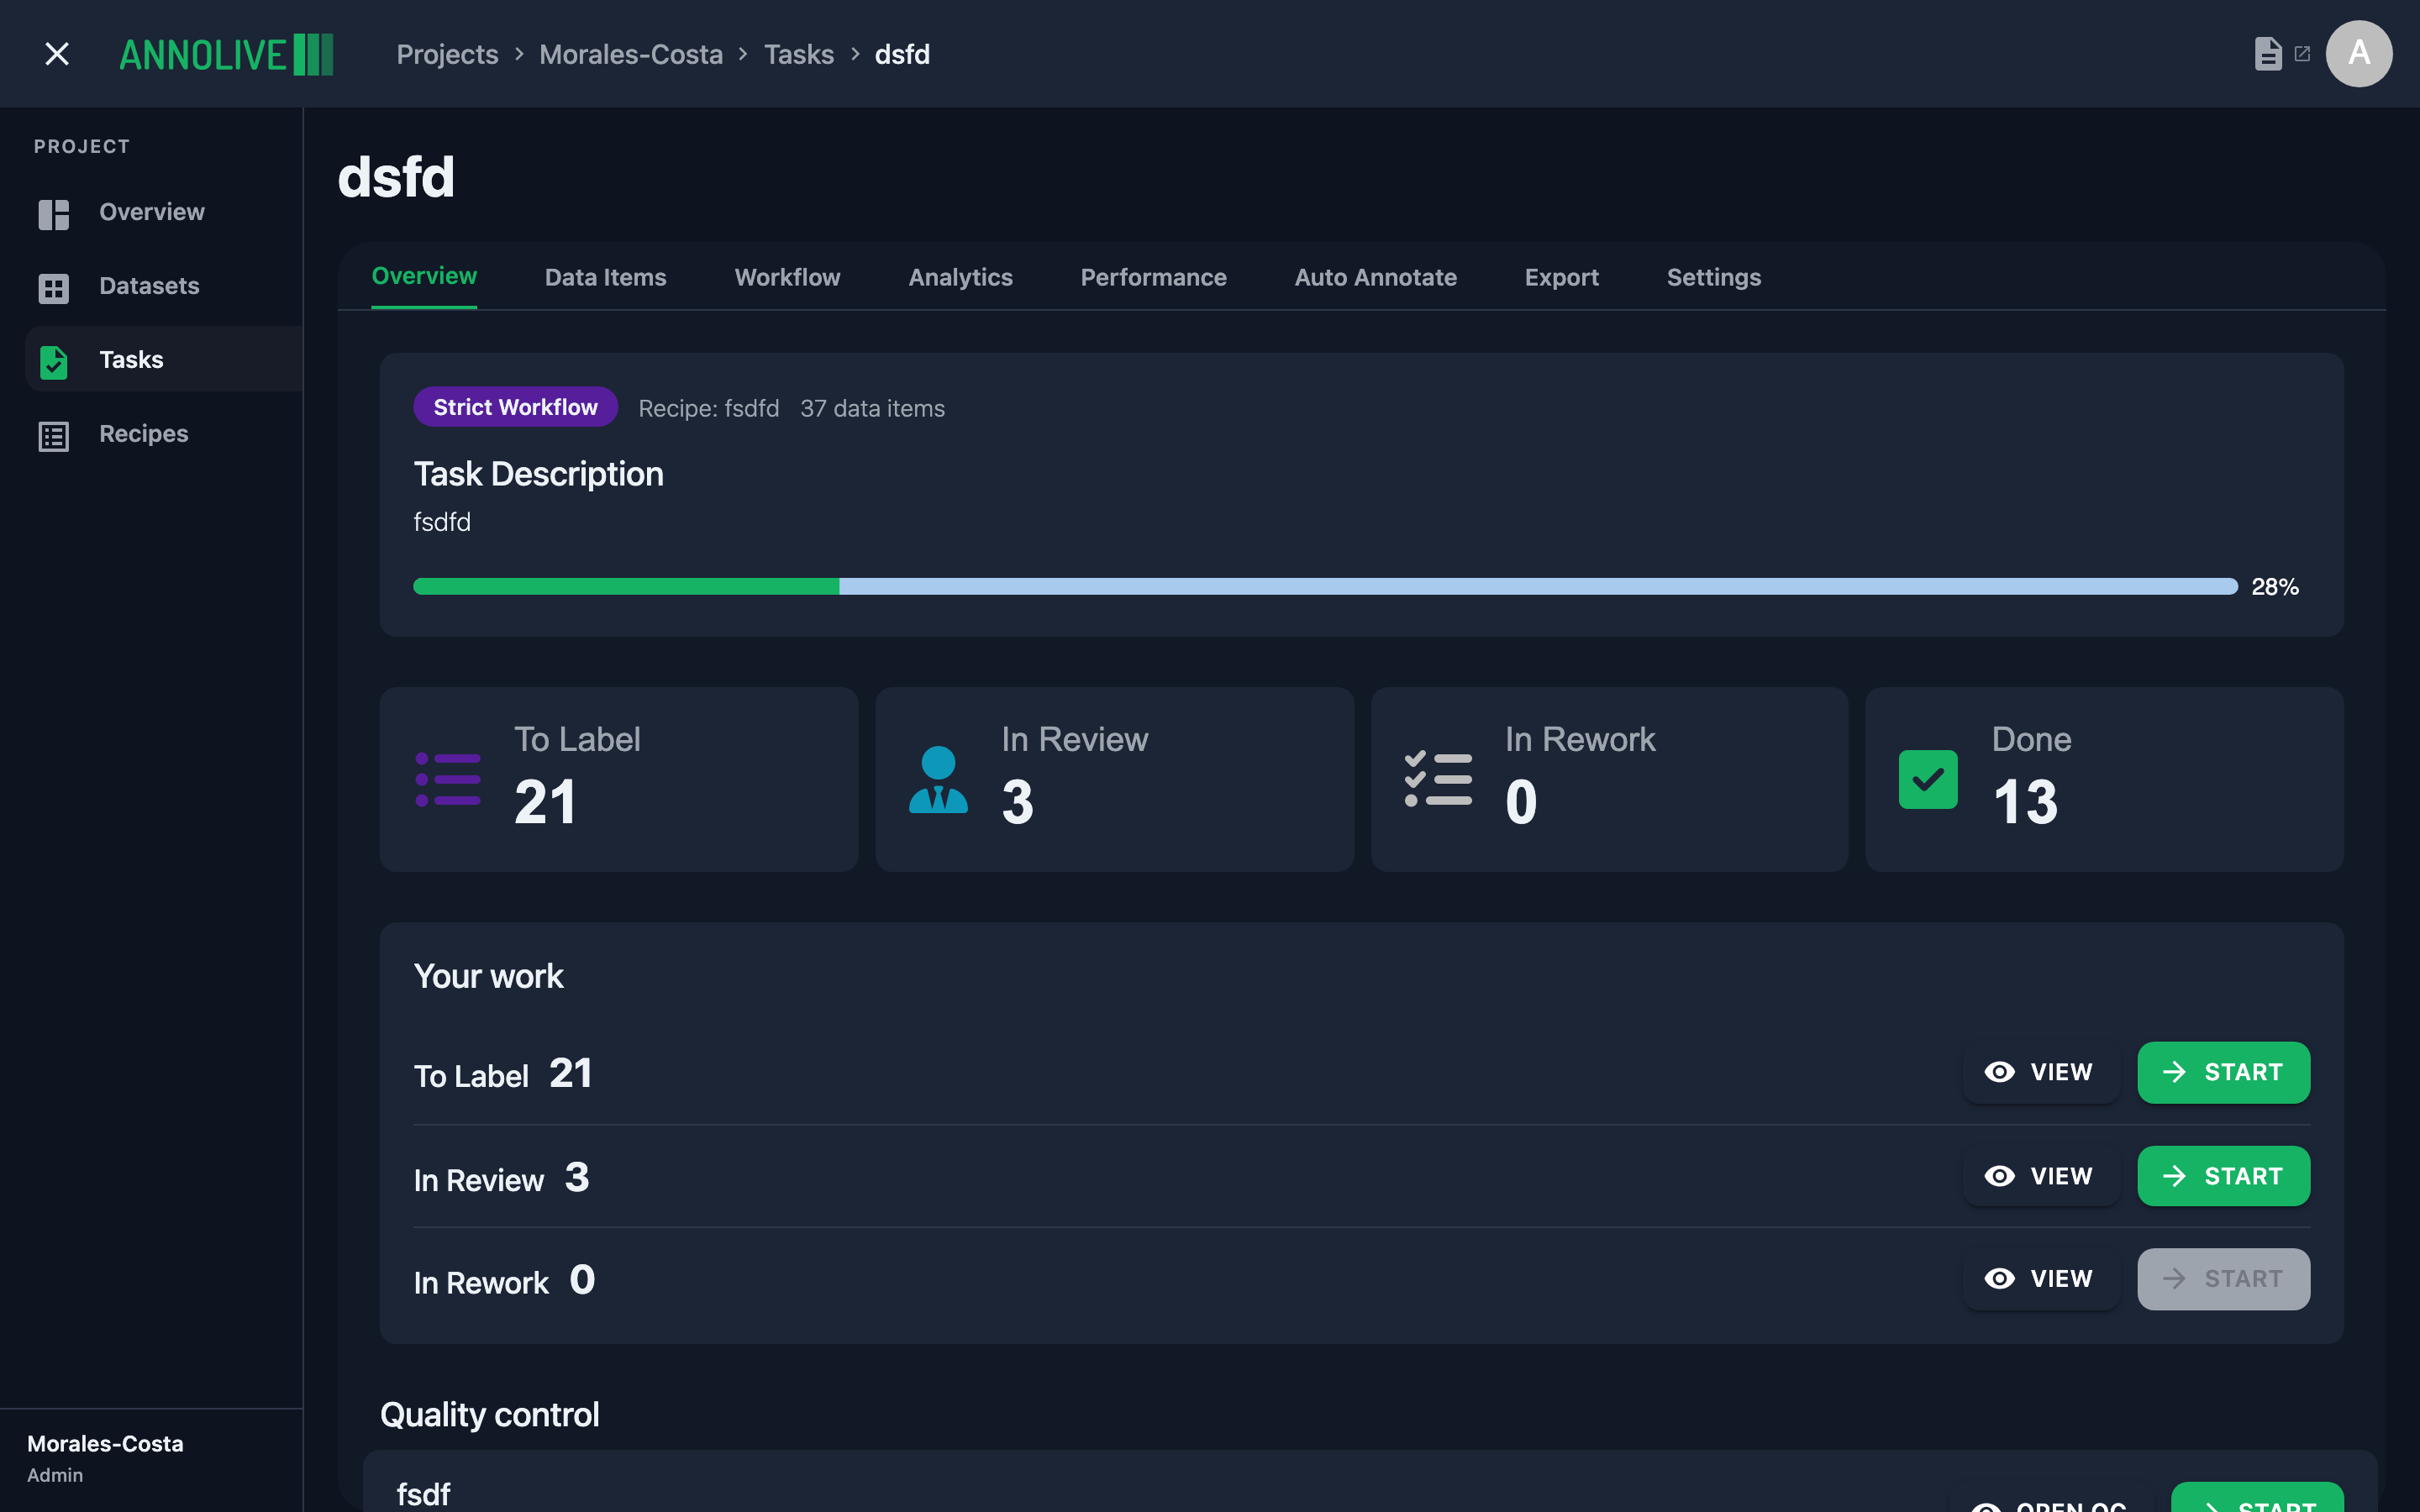
Task: Close the sidebar with the X icon
Action: point(57,54)
